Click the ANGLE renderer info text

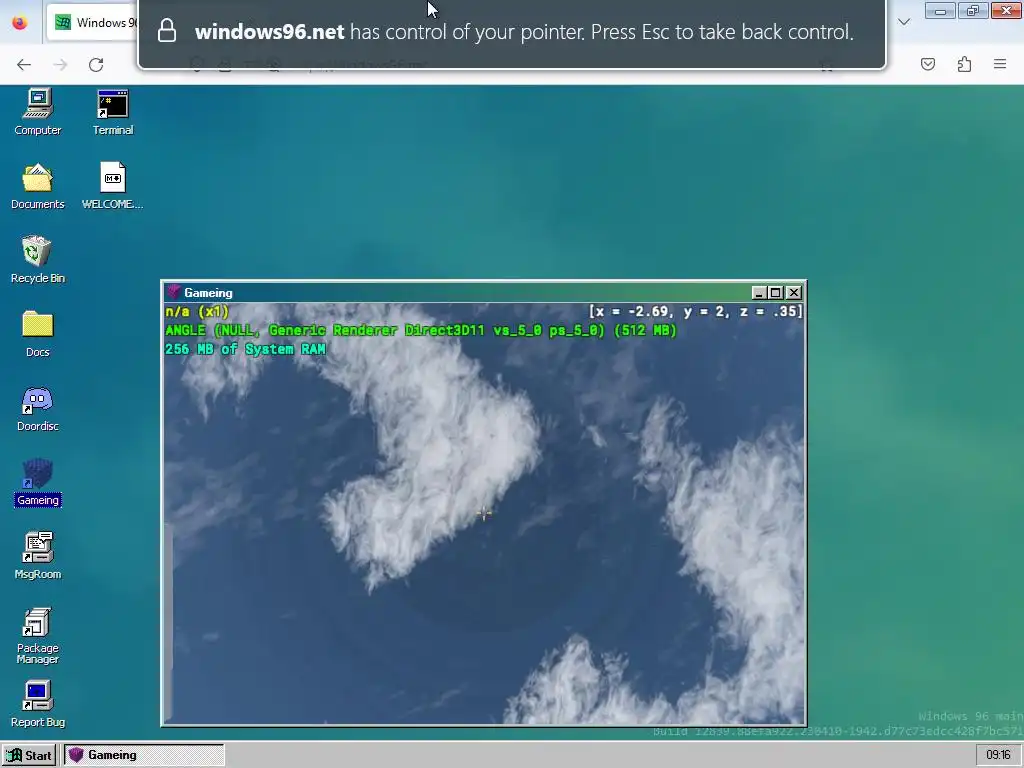pyautogui.click(x=421, y=330)
